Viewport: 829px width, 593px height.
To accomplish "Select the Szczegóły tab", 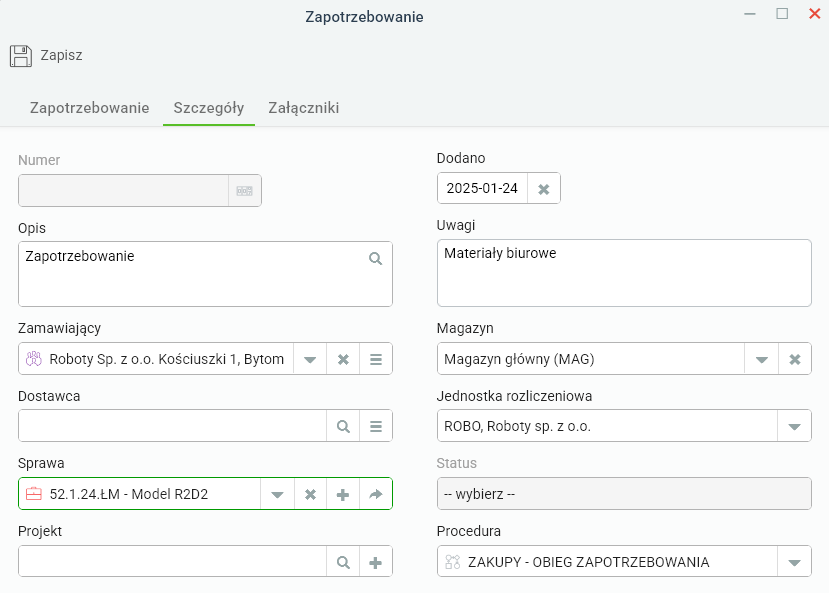I will pyautogui.click(x=209, y=108).
